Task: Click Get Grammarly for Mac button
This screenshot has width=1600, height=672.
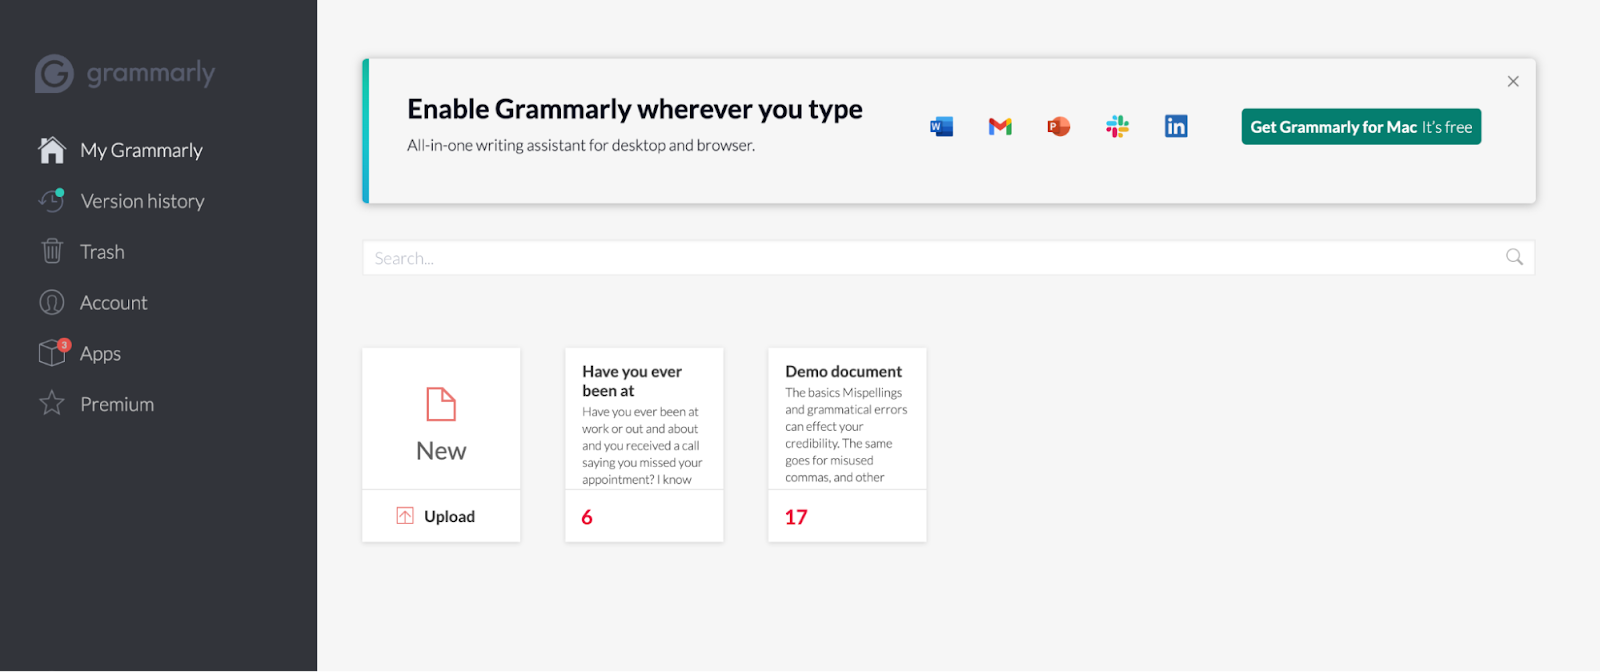Action: pos(1361,127)
